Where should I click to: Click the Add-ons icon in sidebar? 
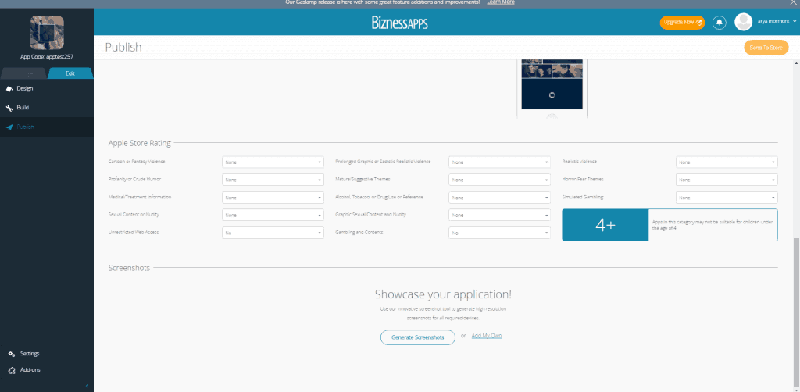click(x=12, y=370)
